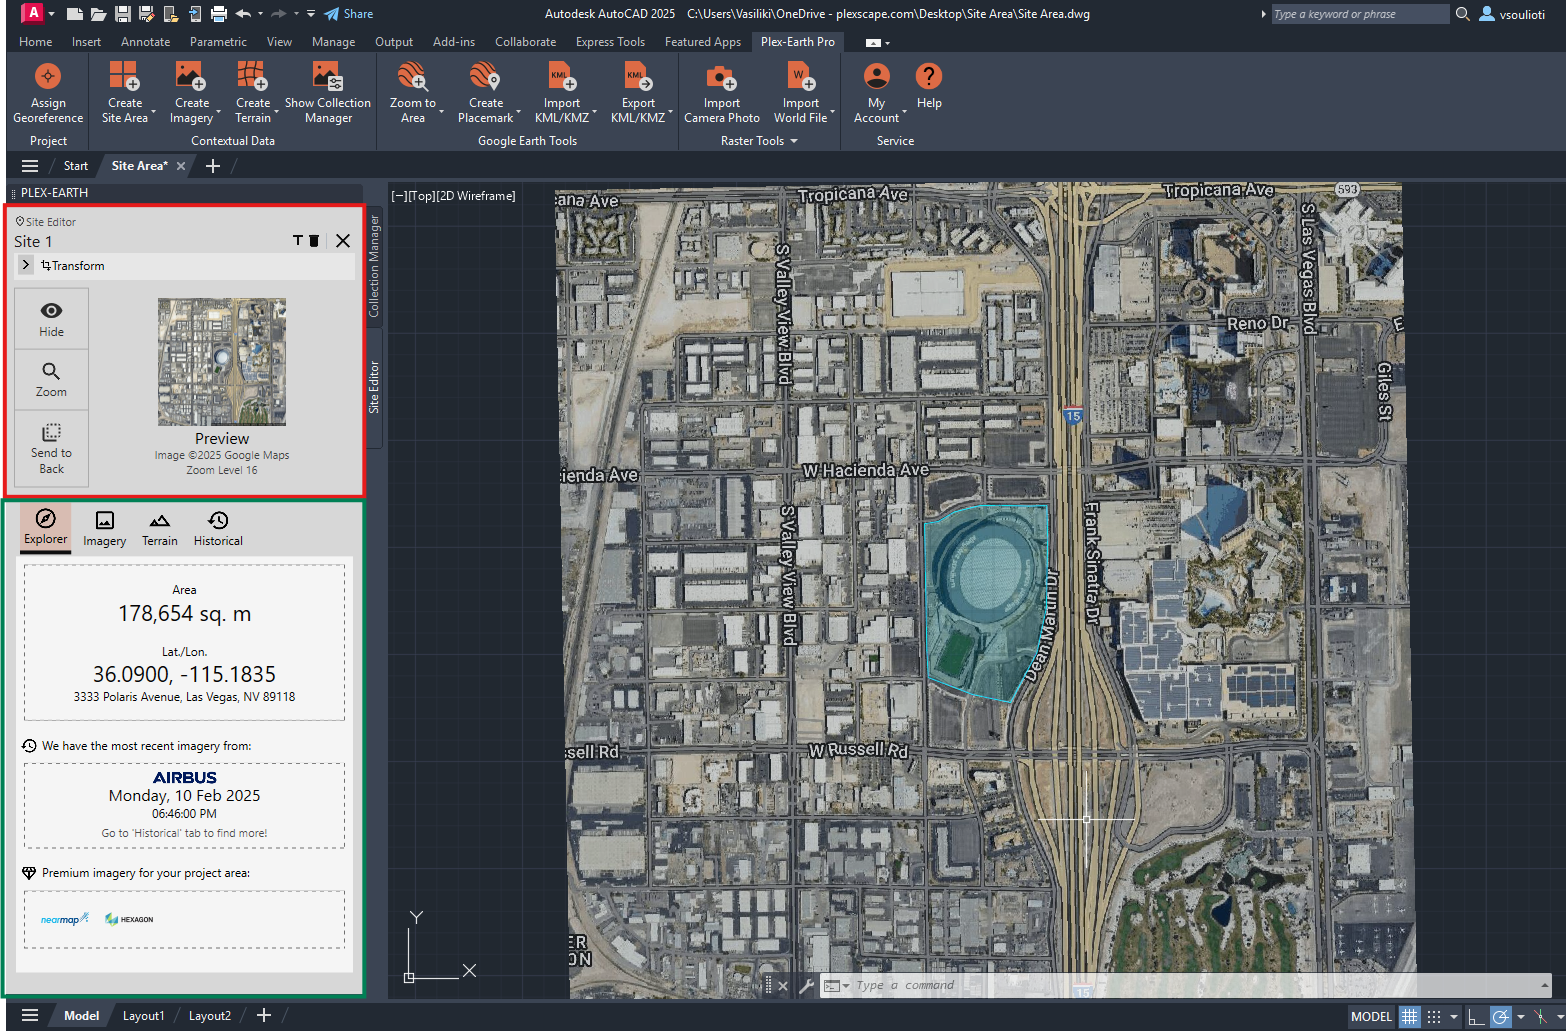This screenshot has width=1566, height=1031.
Task: Toggle isometric drafting in the status bar
Action: click(x=1541, y=1016)
